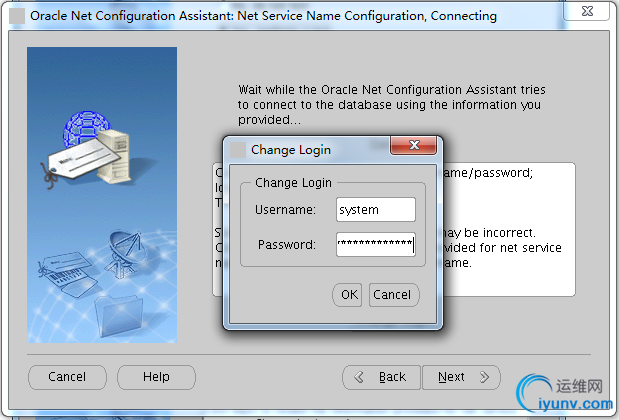Focus the Username field containing system
This screenshot has height=420, width=619.
pos(375,210)
